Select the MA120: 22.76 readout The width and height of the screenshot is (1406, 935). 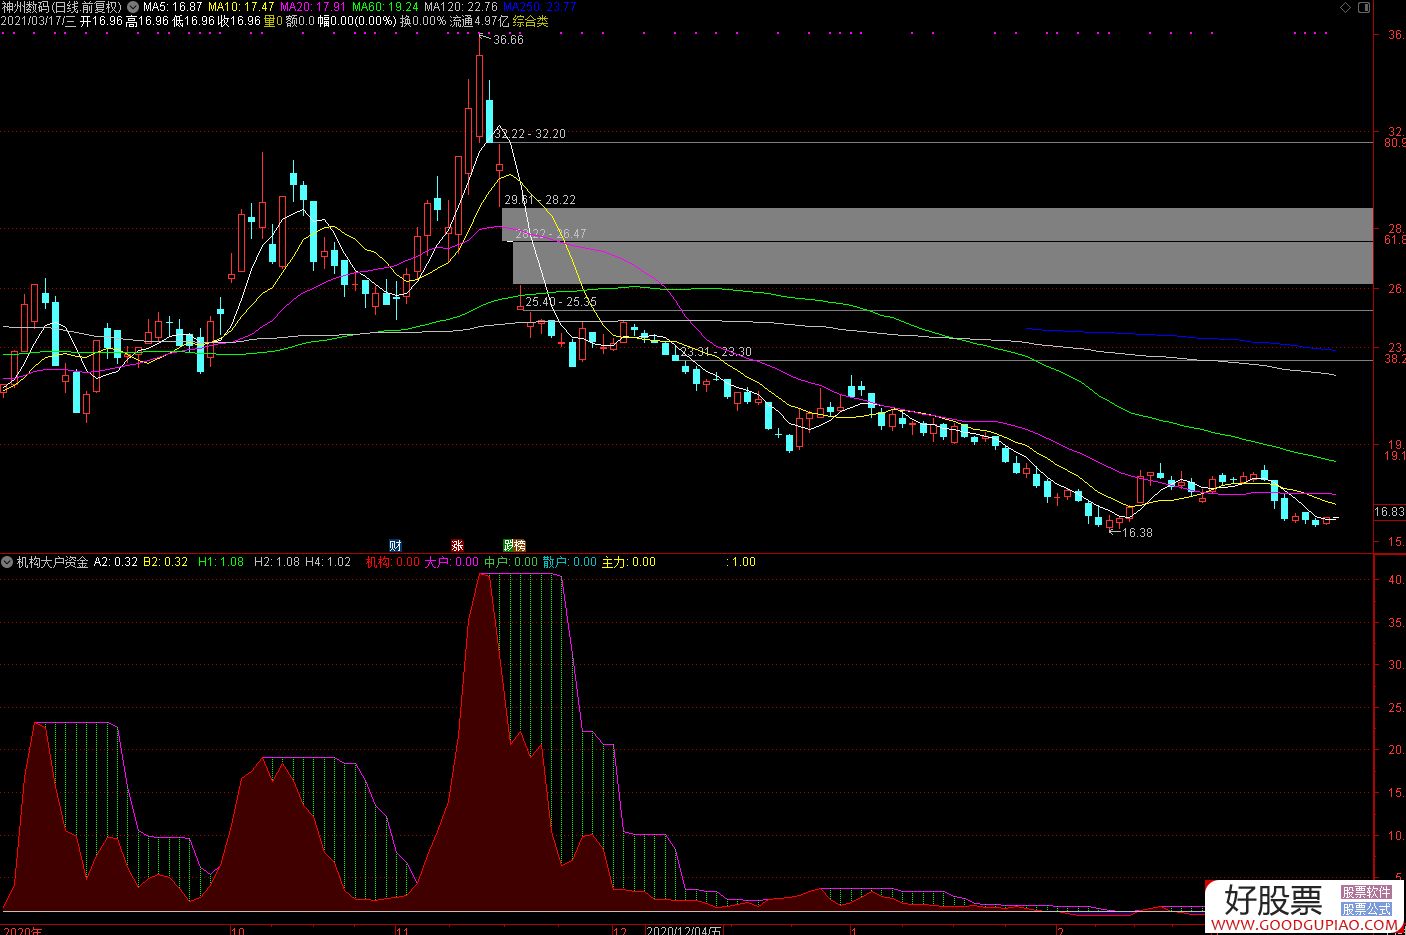460,7
